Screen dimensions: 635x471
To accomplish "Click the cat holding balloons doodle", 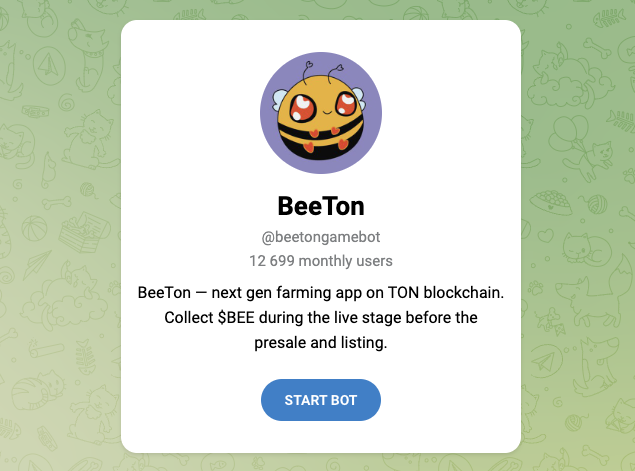I will click(x=580, y=148).
